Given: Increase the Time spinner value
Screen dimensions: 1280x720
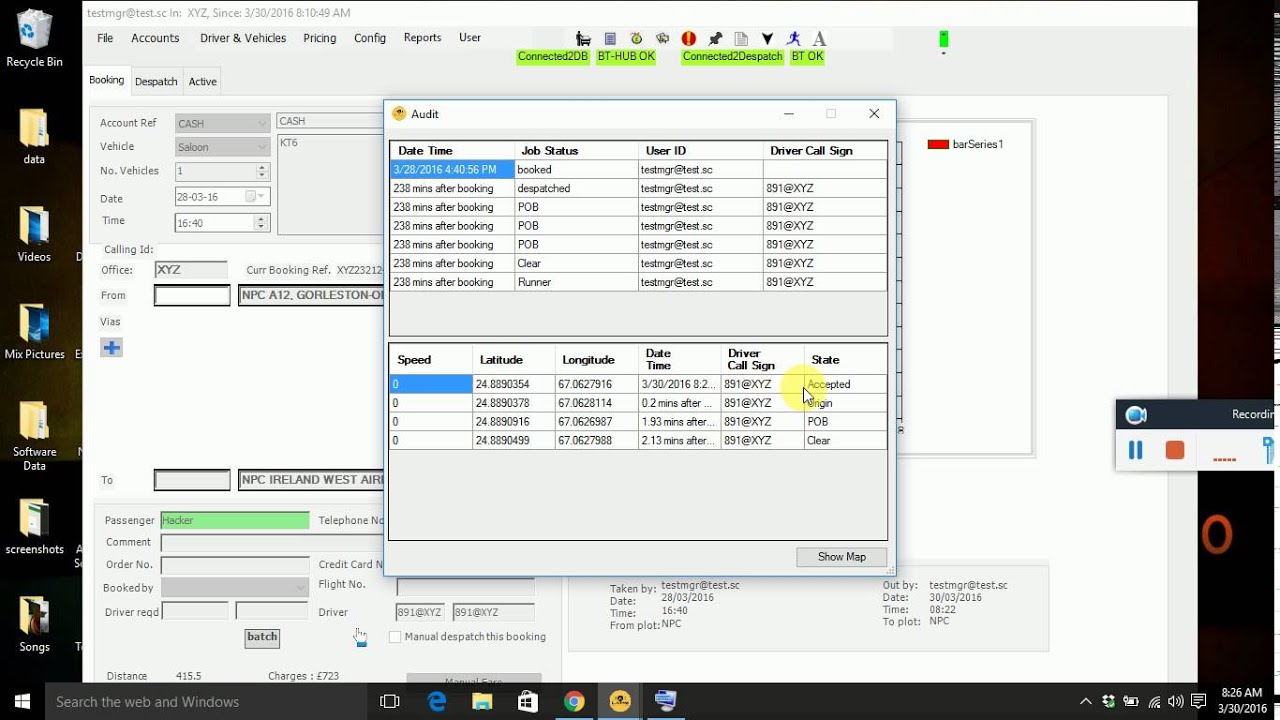Looking at the screenshot, I should click(262, 218).
